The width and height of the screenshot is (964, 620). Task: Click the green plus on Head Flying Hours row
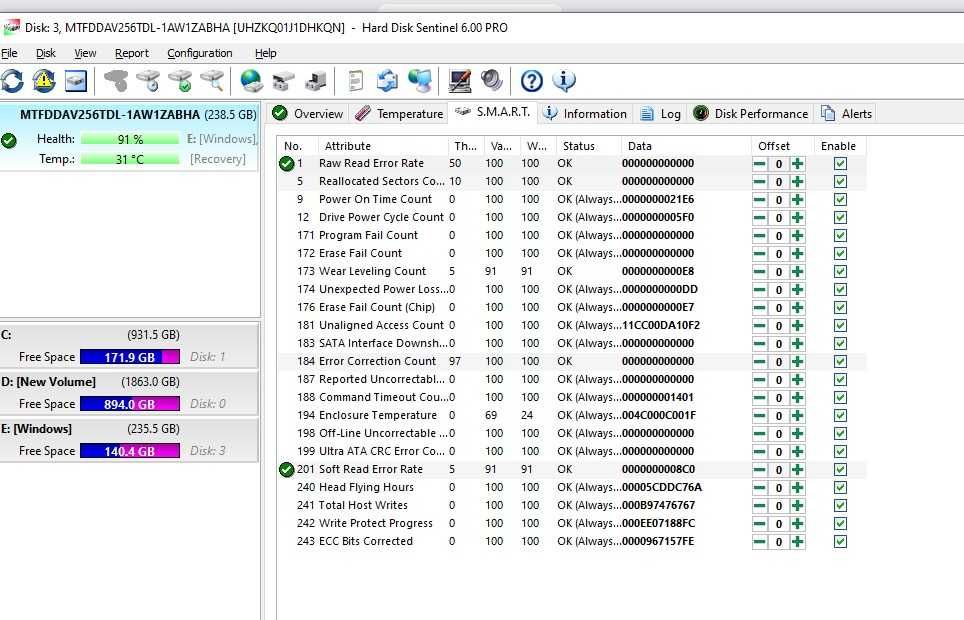797,488
